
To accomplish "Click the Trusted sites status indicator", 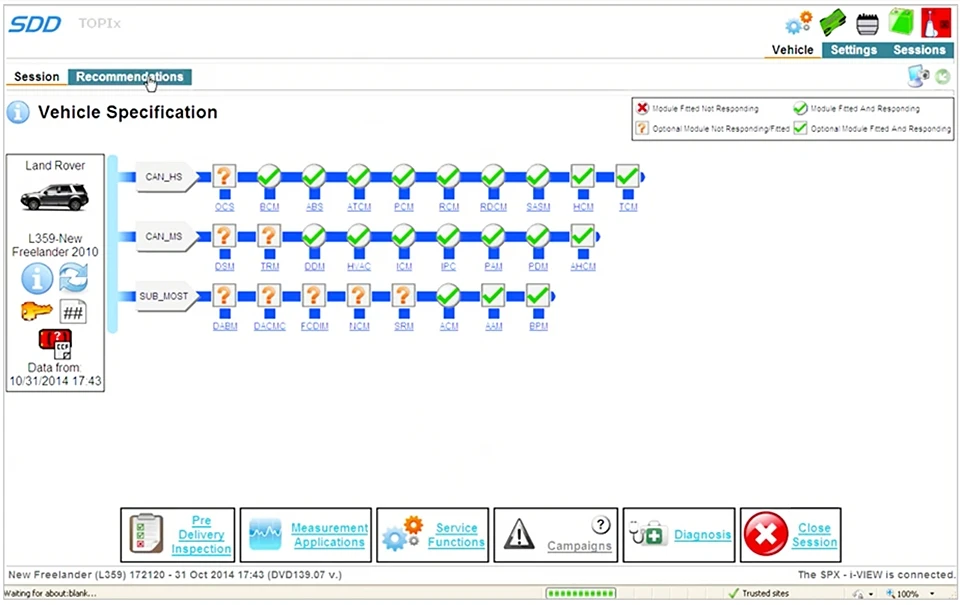I will (x=759, y=593).
